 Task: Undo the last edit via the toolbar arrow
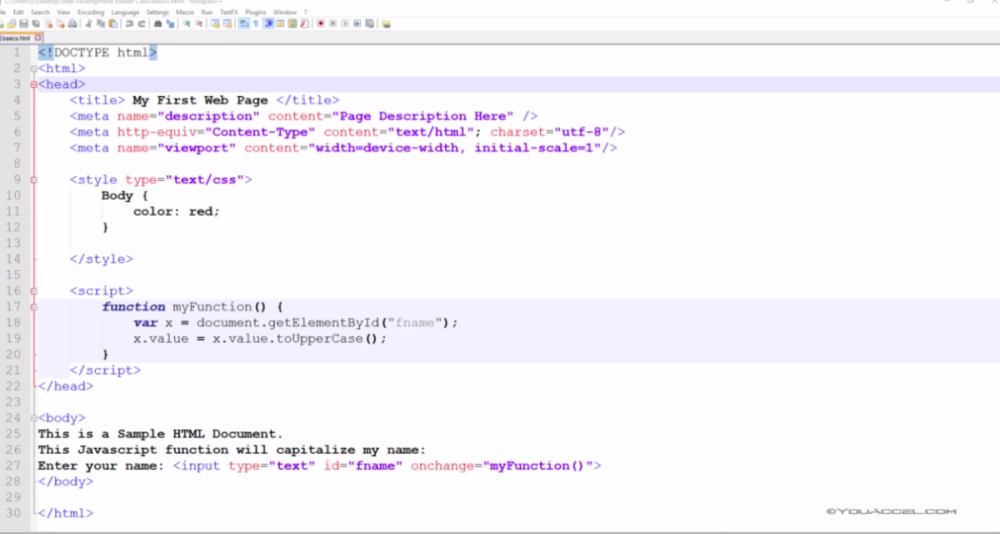pos(129,24)
